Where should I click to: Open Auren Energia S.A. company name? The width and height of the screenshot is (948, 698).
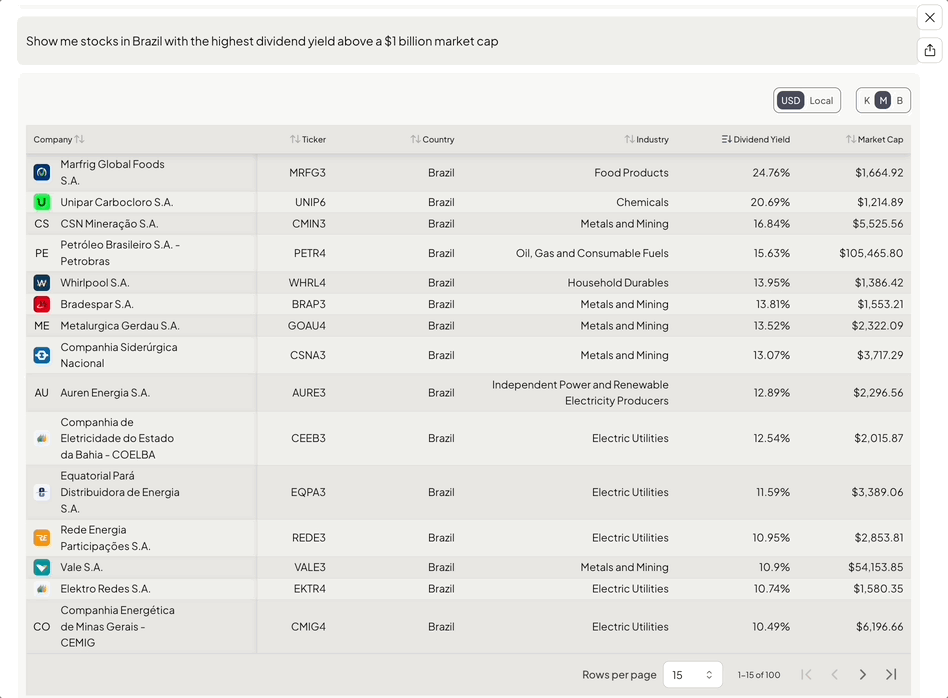pos(105,393)
